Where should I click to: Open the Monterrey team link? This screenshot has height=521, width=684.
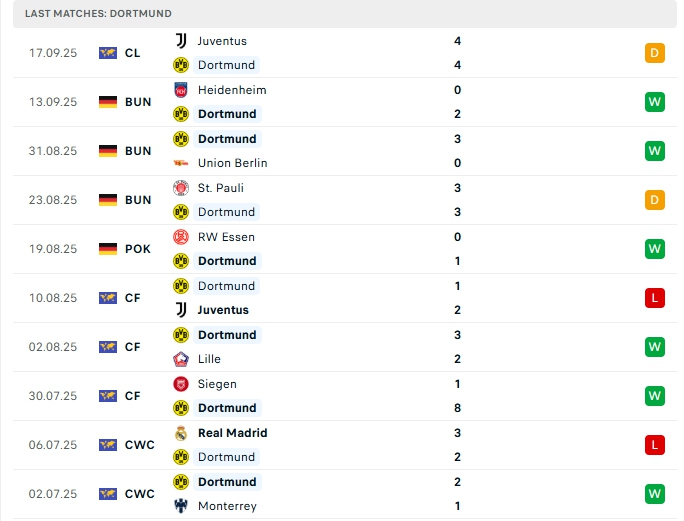(x=227, y=506)
